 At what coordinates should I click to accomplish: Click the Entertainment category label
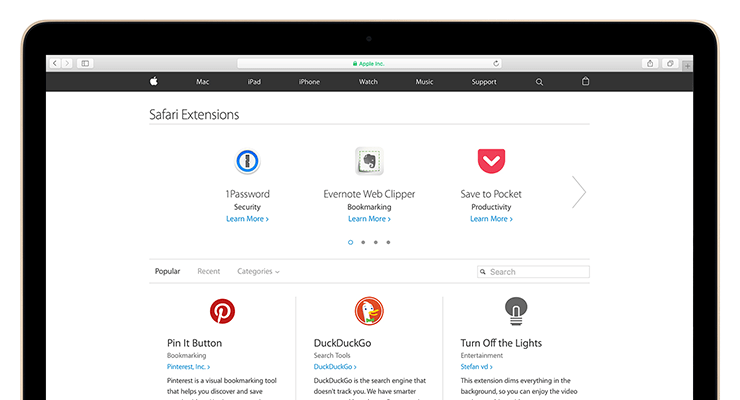click(x=482, y=355)
